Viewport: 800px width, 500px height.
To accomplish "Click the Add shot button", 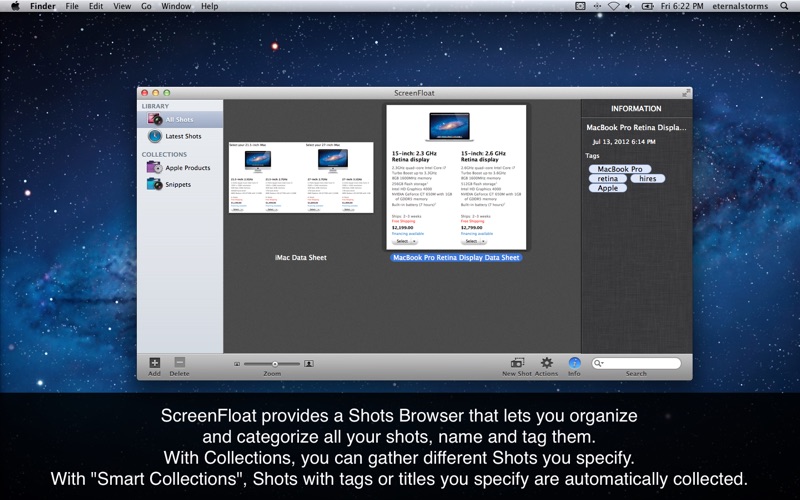I will [x=154, y=363].
